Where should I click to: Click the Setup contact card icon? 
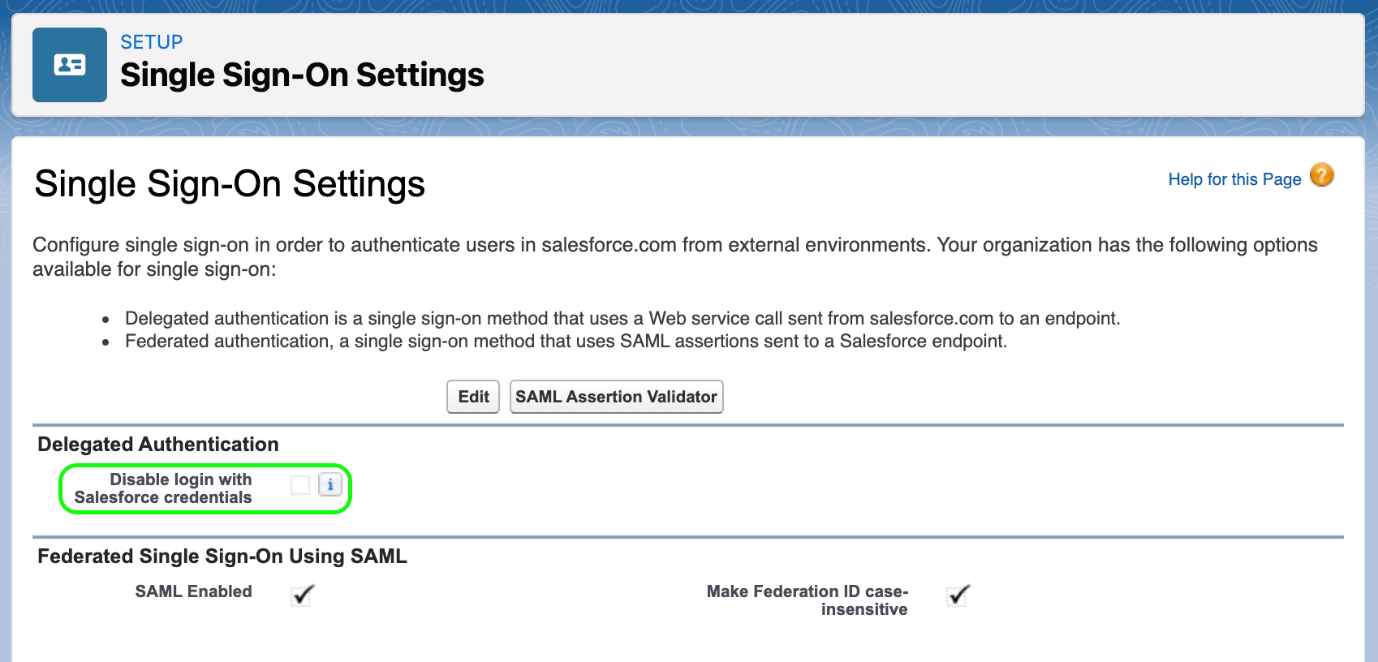69,65
